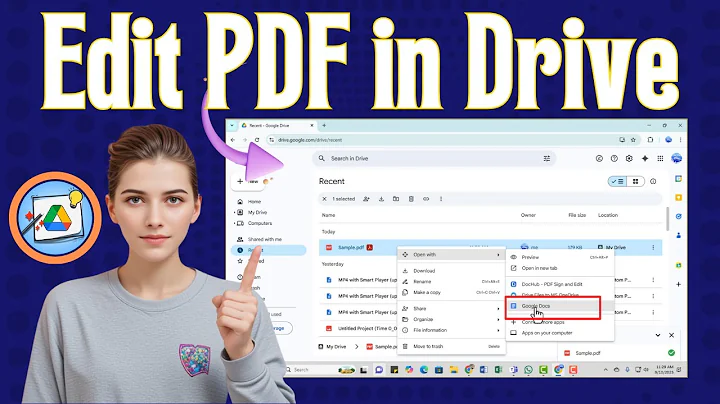
Task: Open the offline-ready status icon
Action: tap(599, 158)
